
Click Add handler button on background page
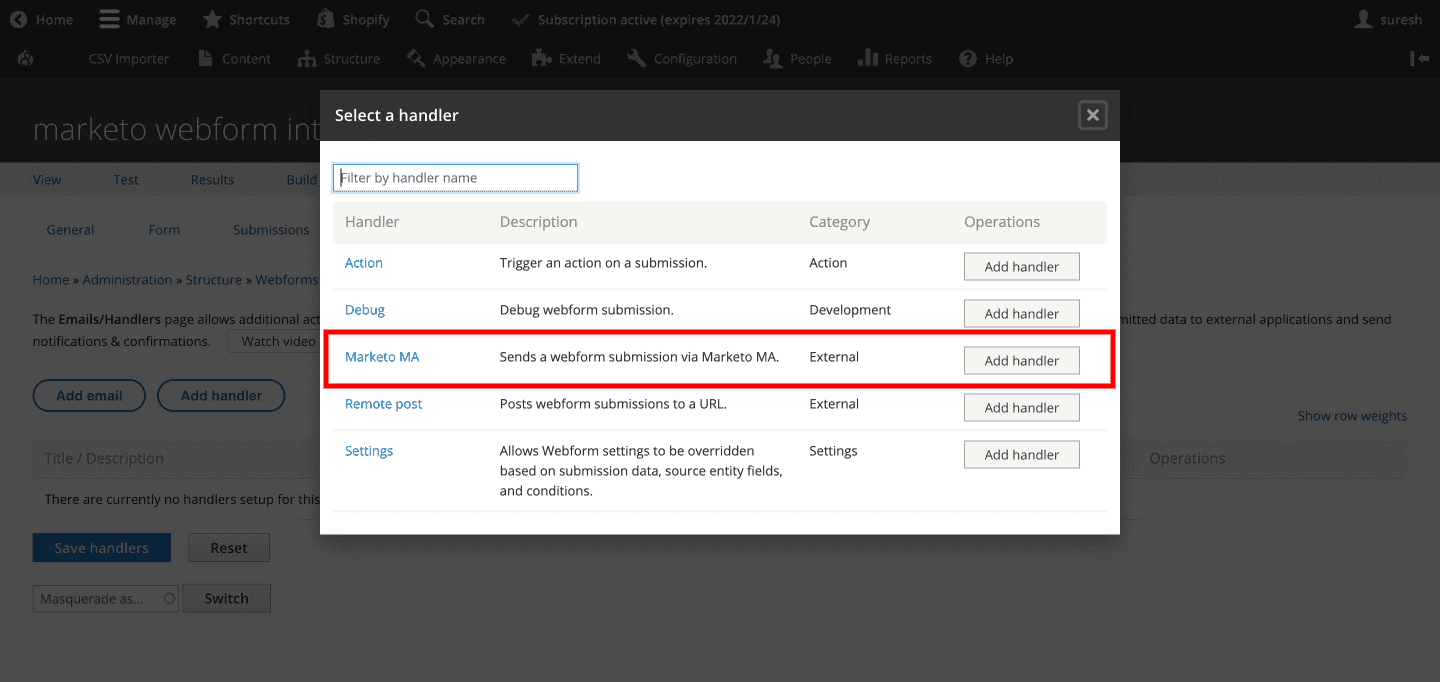click(x=221, y=396)
